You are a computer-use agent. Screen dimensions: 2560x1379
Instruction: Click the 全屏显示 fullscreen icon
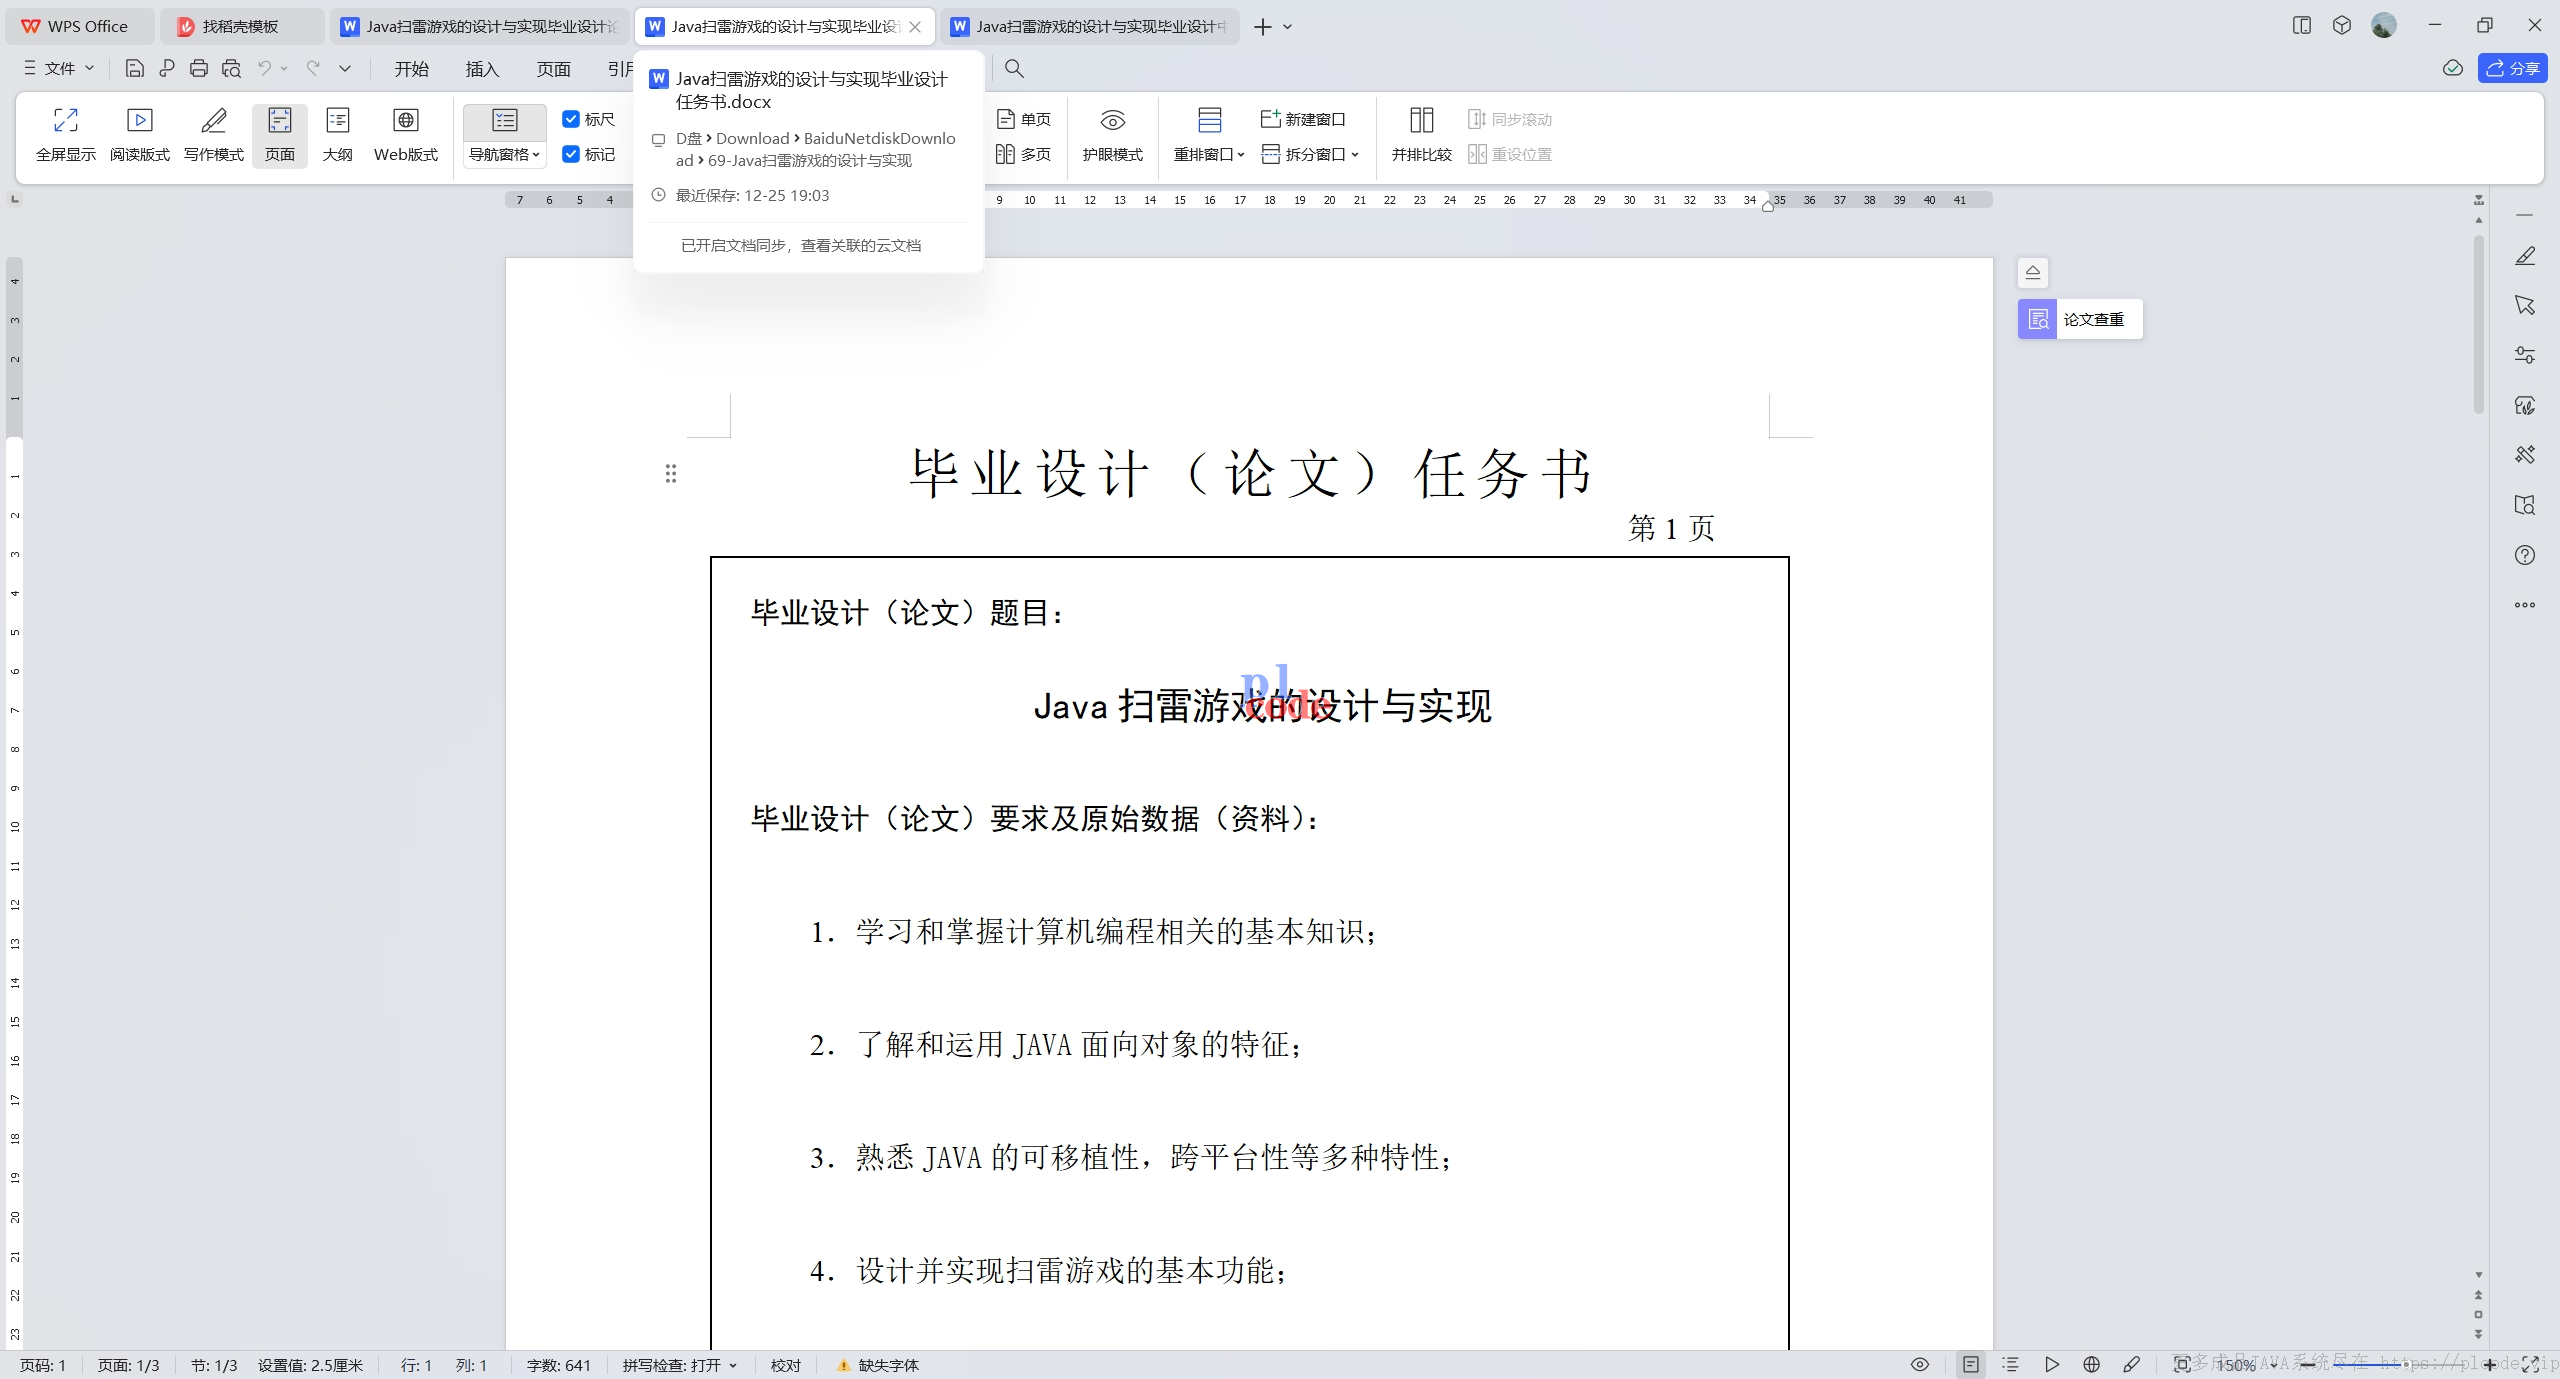(x=66, y=135)
